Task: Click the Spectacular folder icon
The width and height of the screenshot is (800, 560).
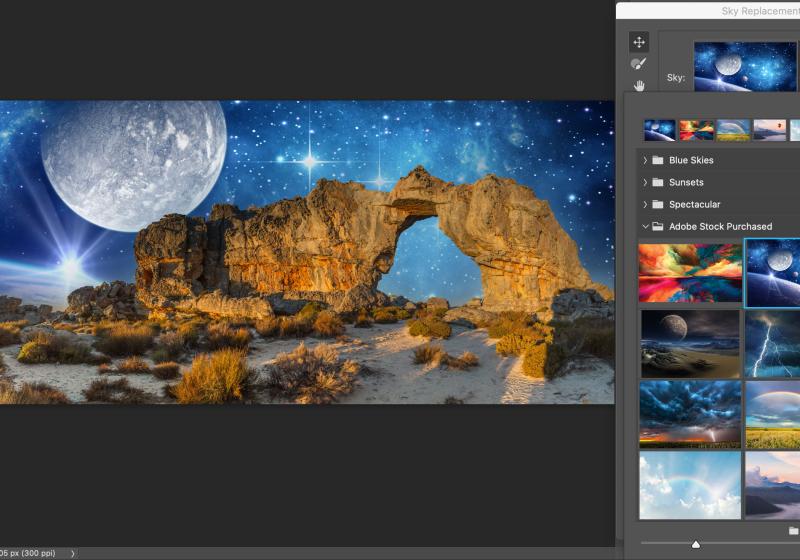Action: [x=658, y=205]
